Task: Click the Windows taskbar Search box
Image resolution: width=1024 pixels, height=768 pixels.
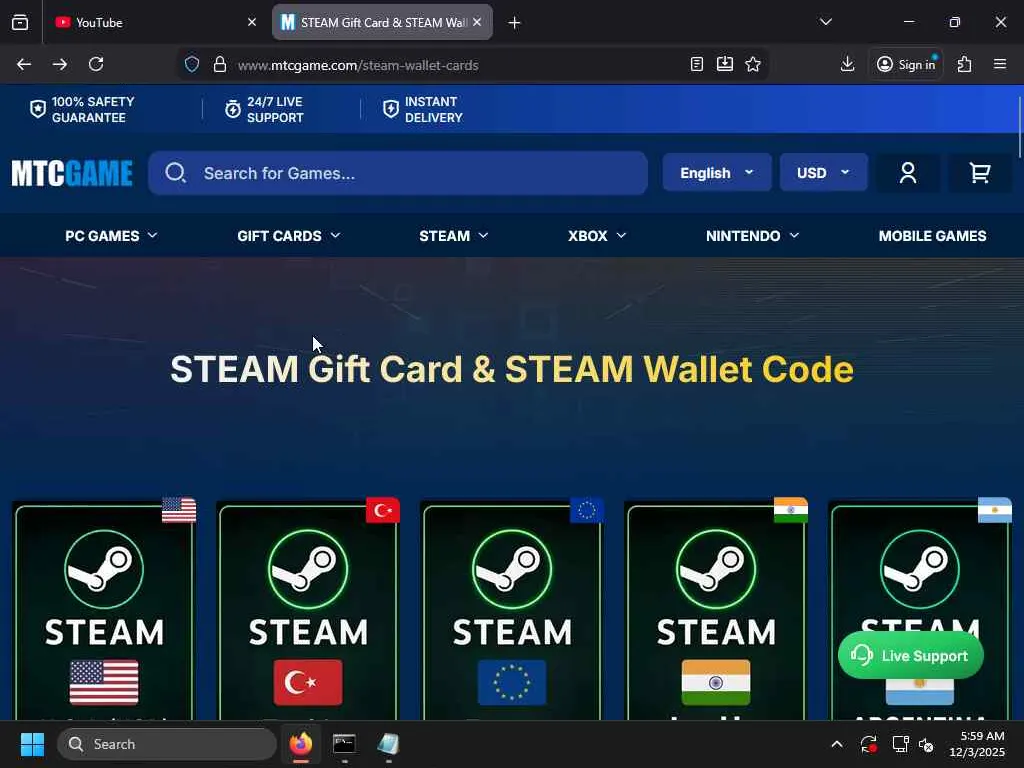Action: coord(167,744)
